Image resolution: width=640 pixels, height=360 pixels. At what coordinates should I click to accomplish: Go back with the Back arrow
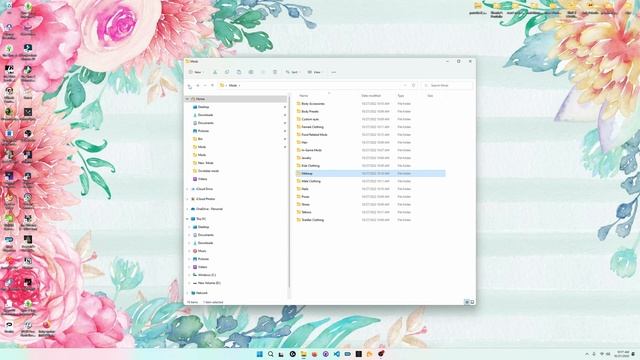click(x=190, y=86)
